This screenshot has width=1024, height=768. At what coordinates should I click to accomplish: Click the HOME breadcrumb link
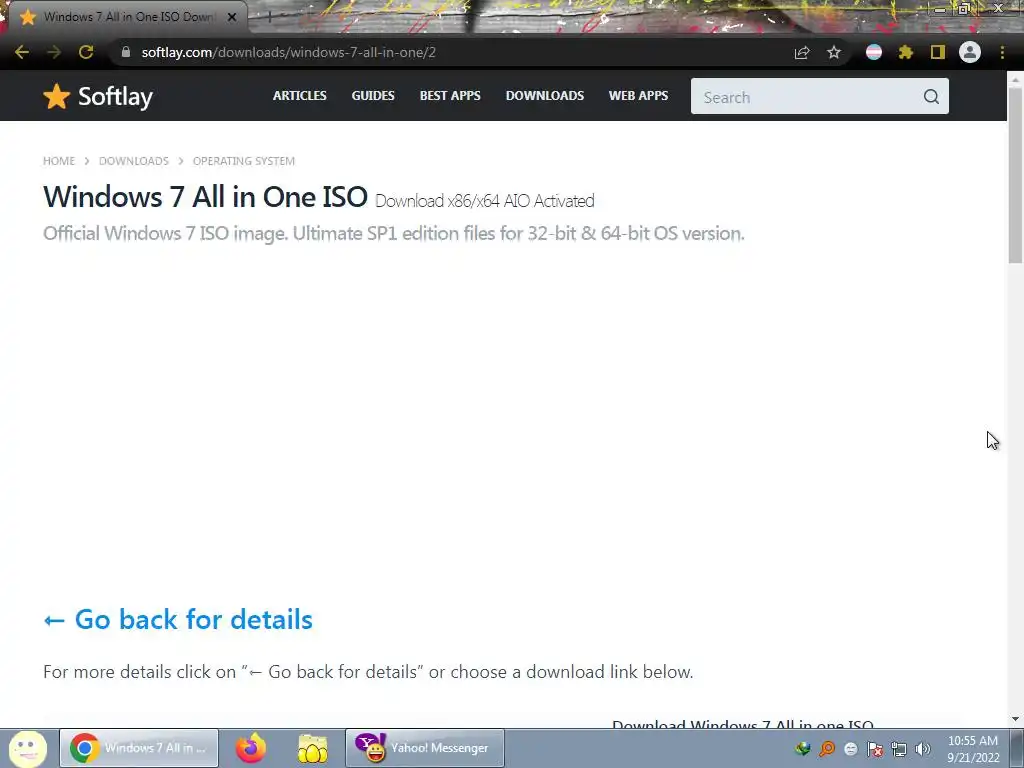click(x=59, y=161)
